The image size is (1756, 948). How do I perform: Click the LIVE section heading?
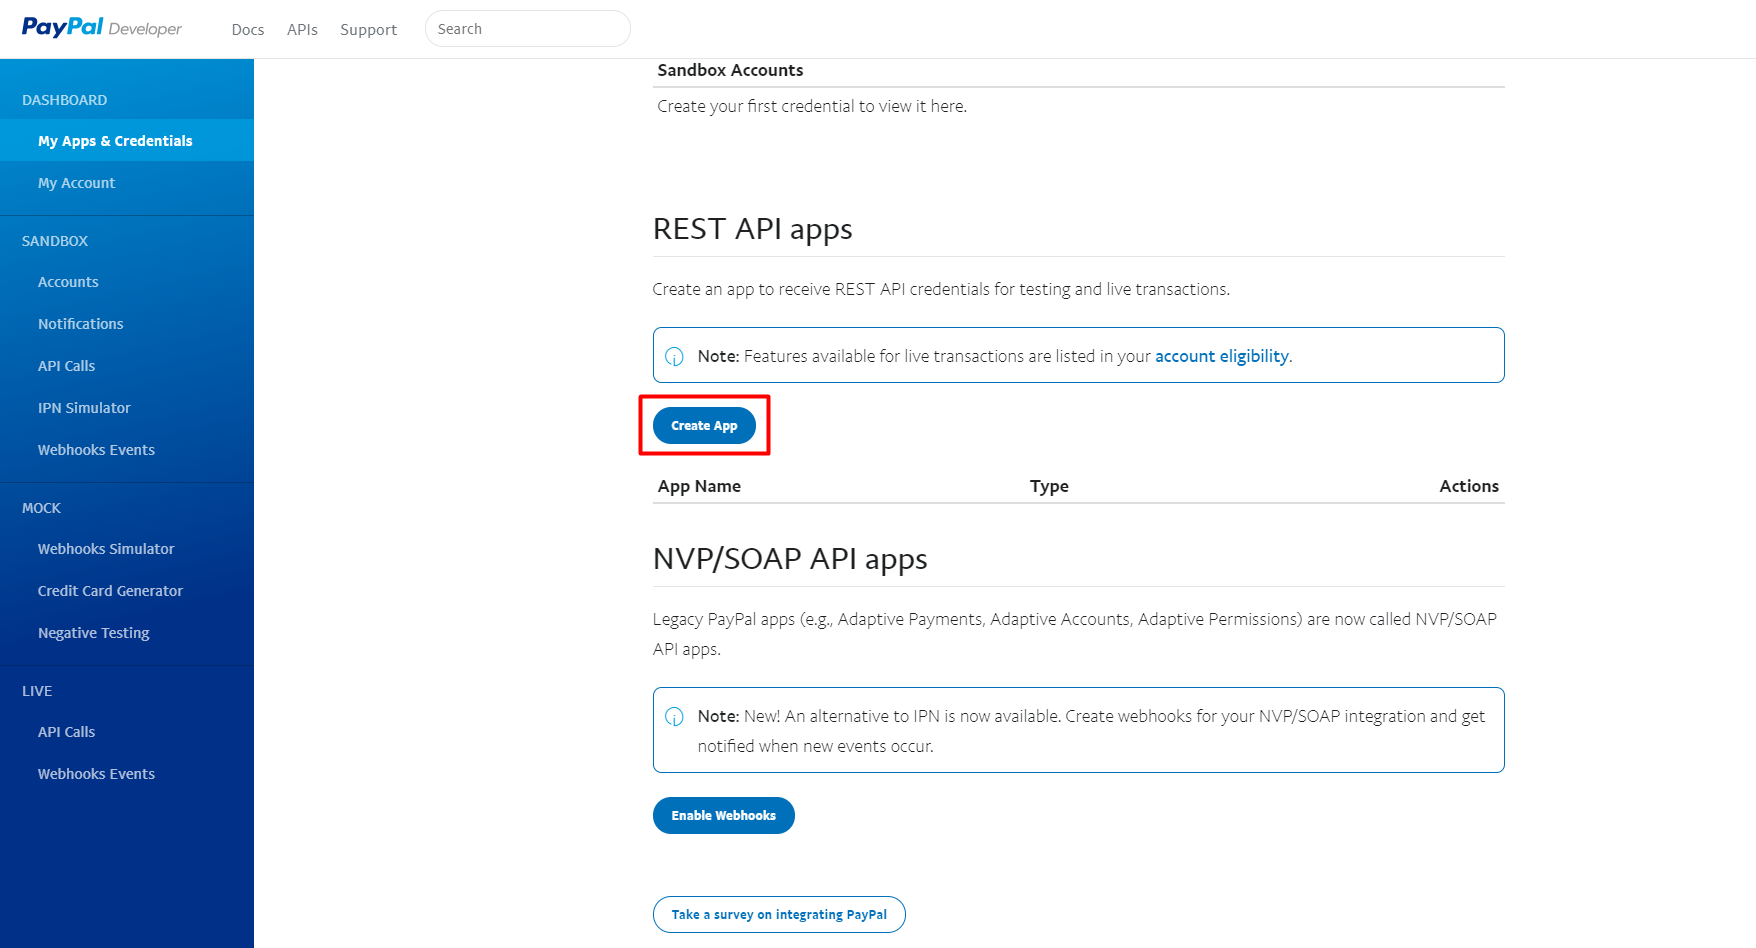click(37, 691)
